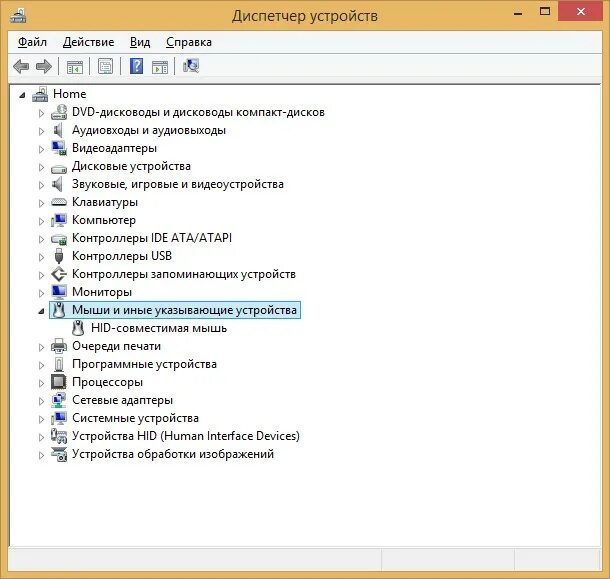
Task: Open the Properties toolbar icon
Action: 105,67
